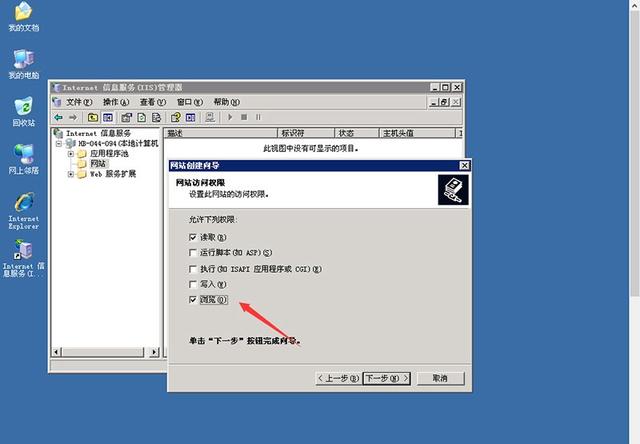Restore the inner MDI child window
This screenshot has width=640, height=444.
point(444,102)
